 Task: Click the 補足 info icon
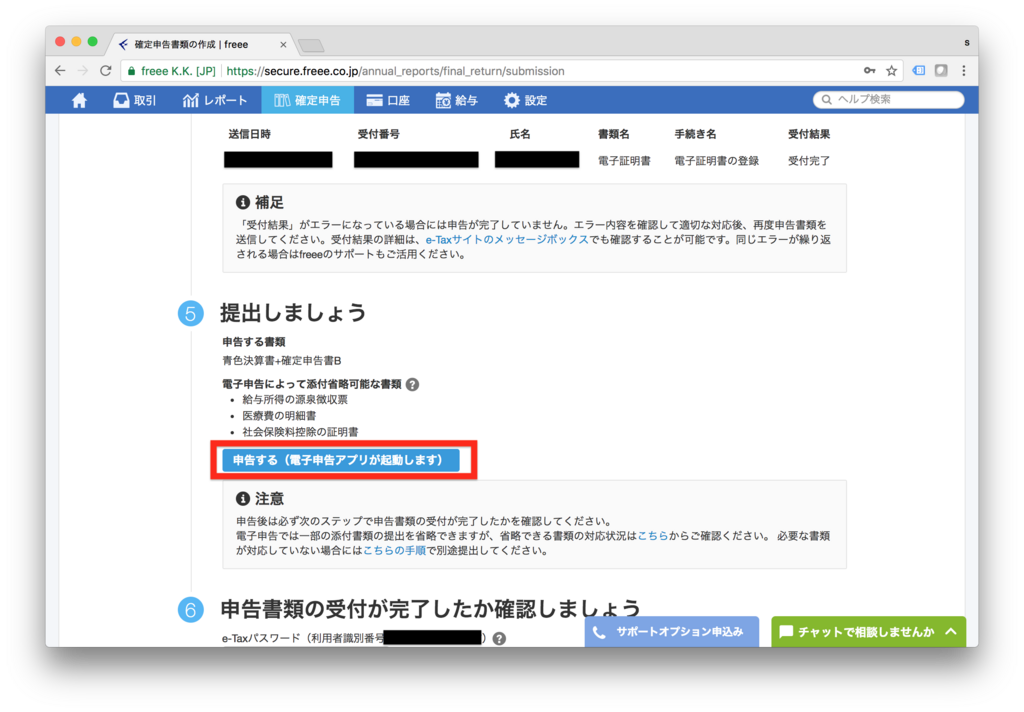click(243, 202)
